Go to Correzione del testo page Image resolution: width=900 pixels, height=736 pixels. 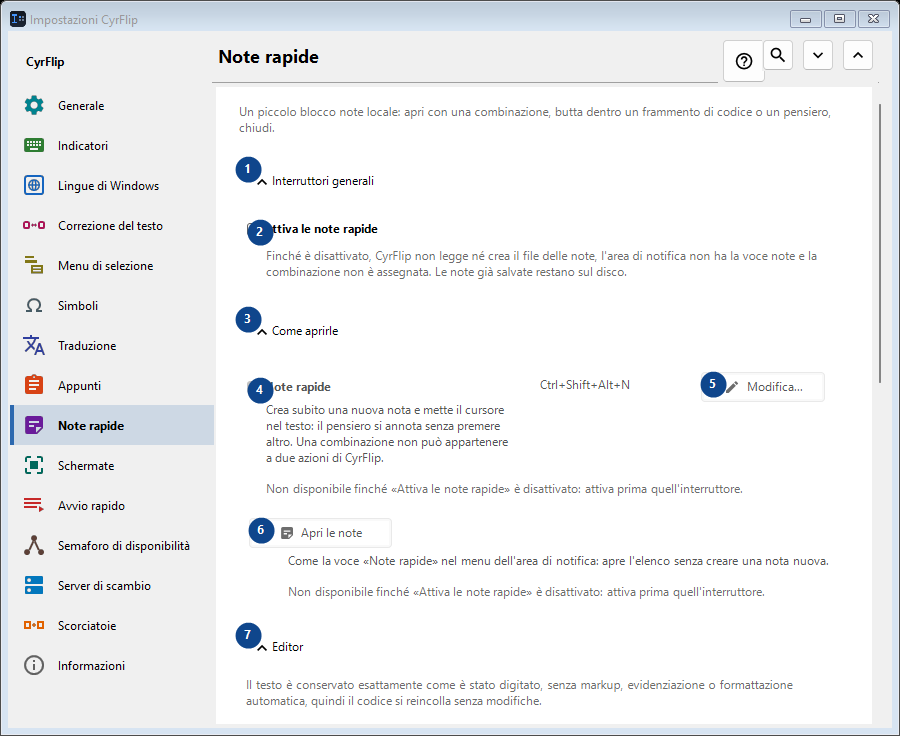(112, 226)
